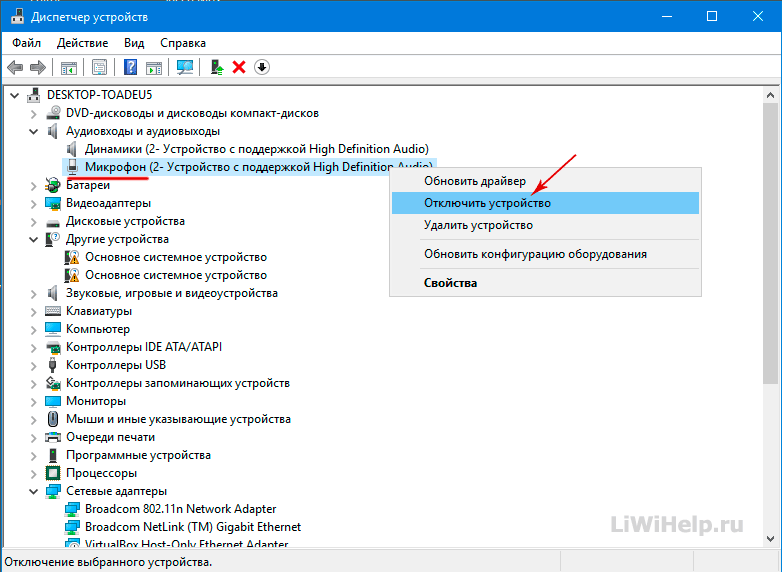The height and width of the screenshot is (572, 782).
Task: Click the DVD drive category icon
Action: click(x=53, y=113)
